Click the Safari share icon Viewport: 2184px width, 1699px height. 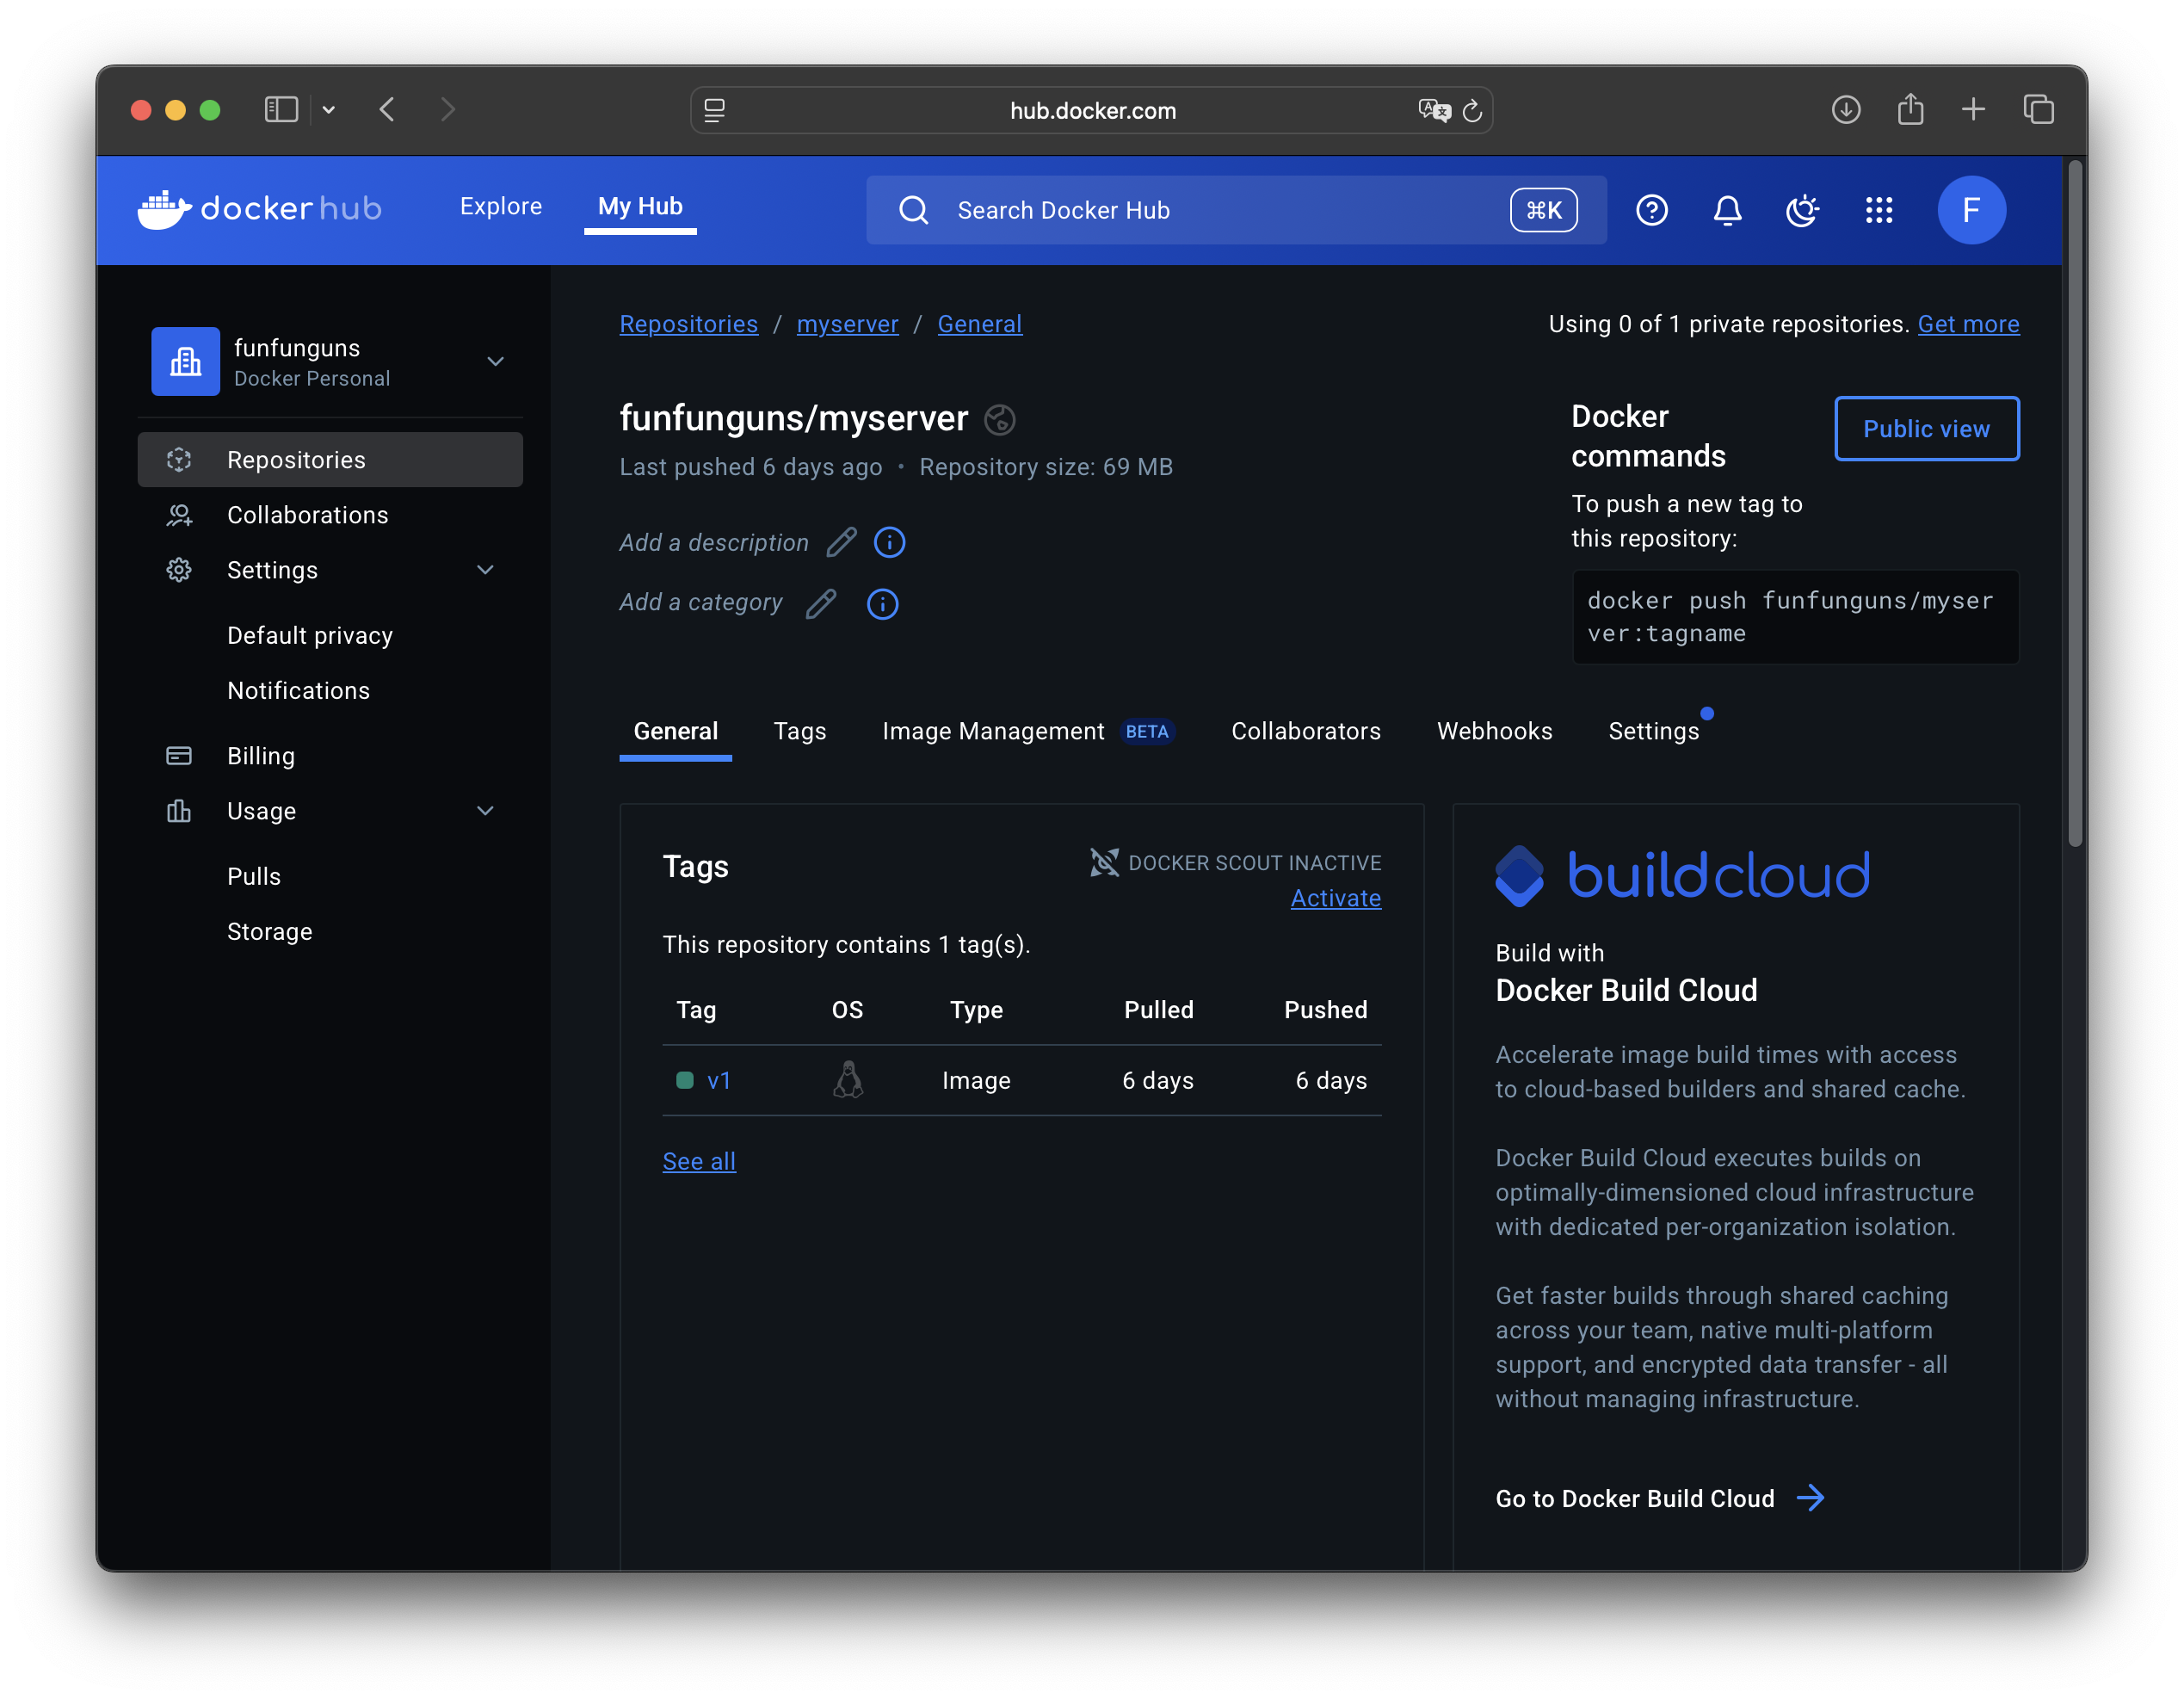pos(1910,109)
